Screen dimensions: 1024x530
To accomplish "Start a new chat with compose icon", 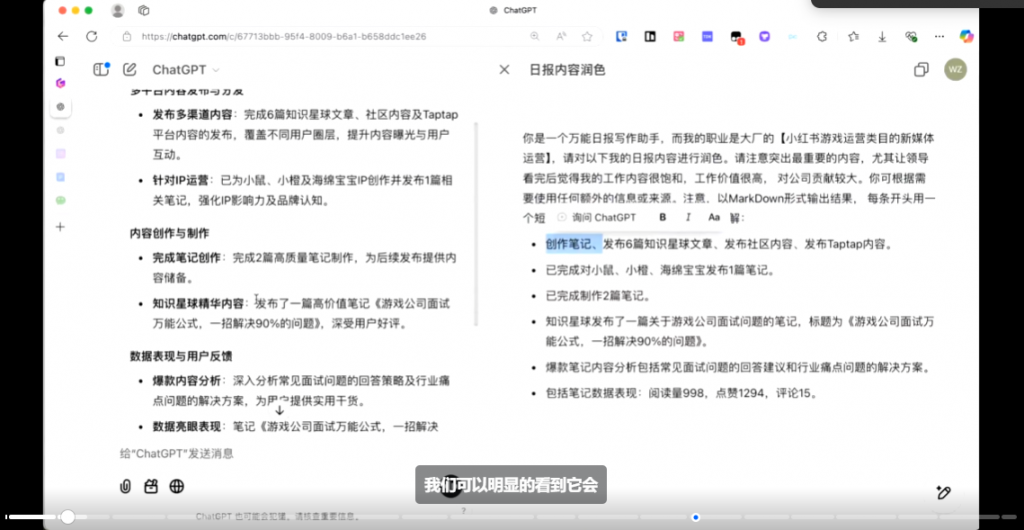I will click(130, 70).
